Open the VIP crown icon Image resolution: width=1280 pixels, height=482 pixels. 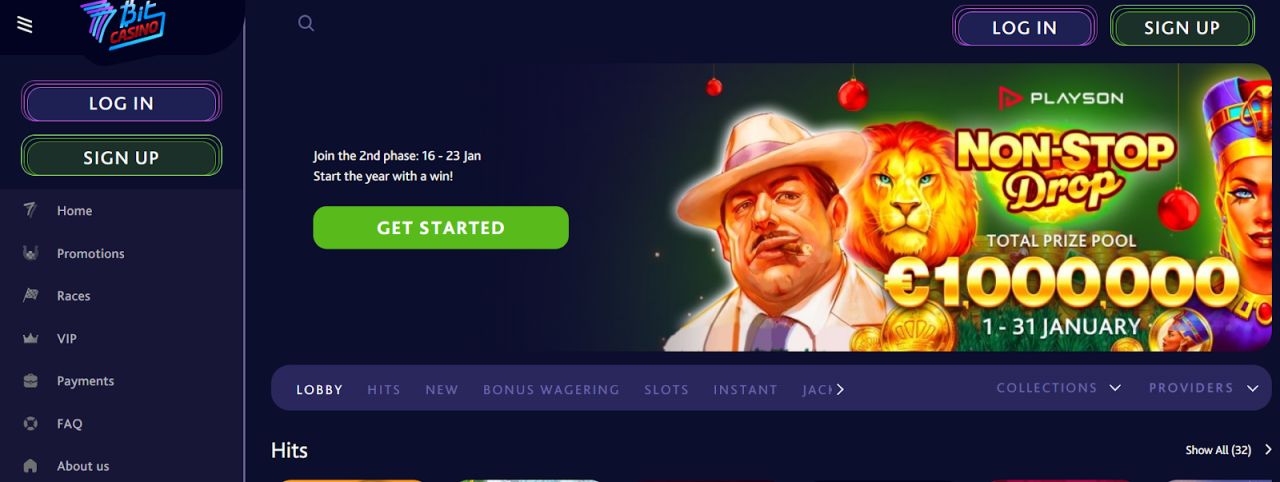tap(30, 338)
